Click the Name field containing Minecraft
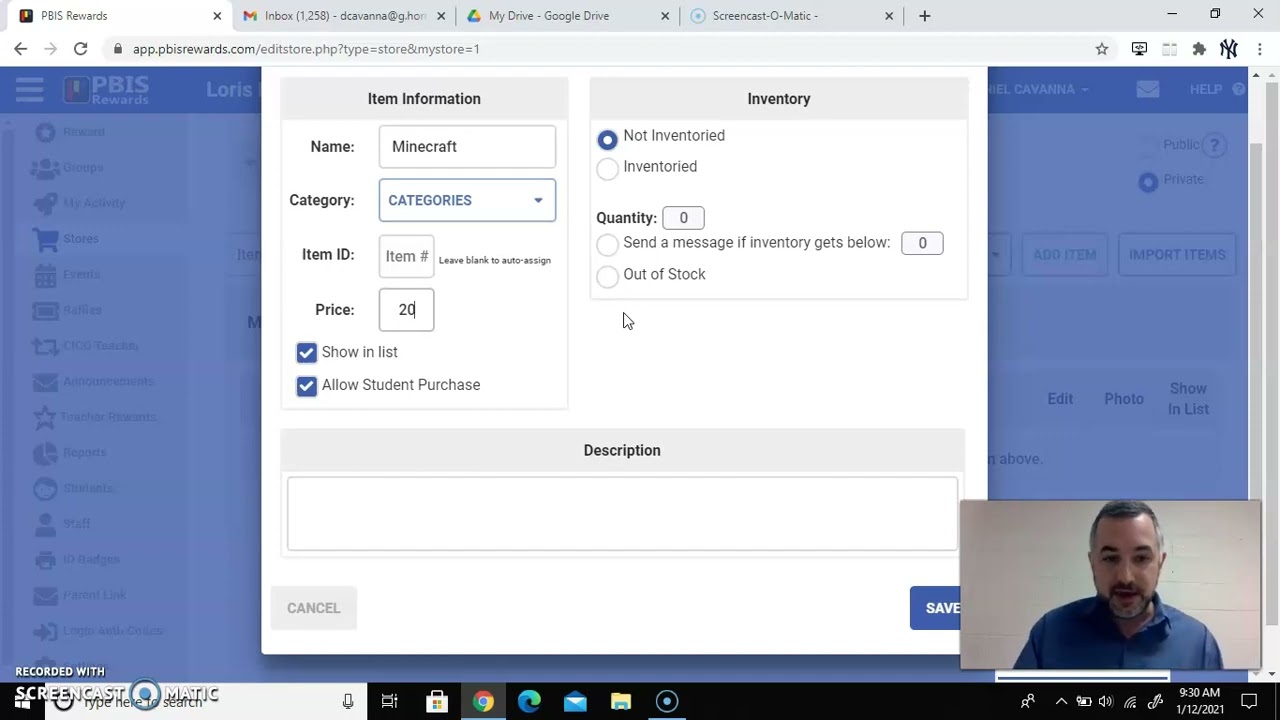Screen dimensions: 1280x720 [x=467, y=146]
